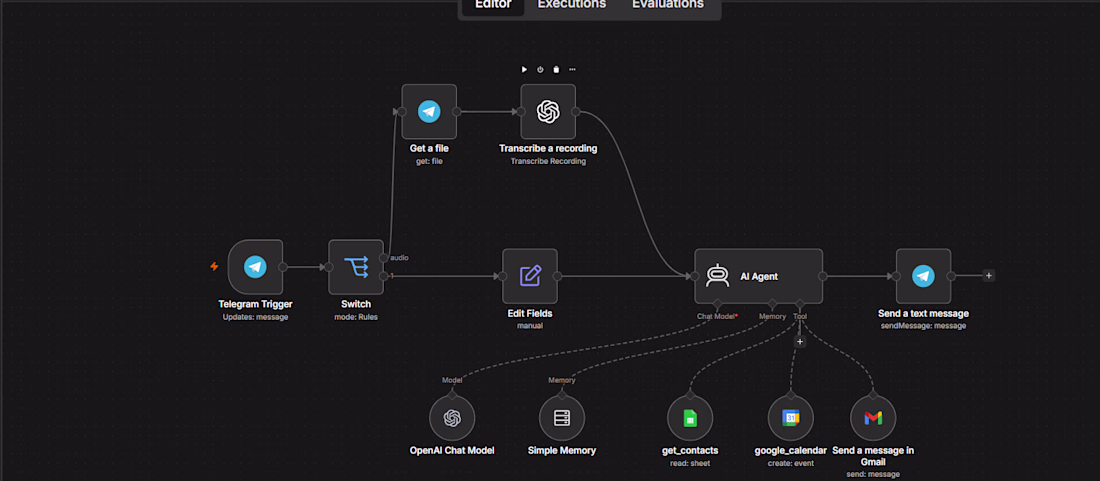The width and height of the screenshot is (1100, 481).
Task: Click the 'send: message' subtitle text
Action: click(873, 474)
